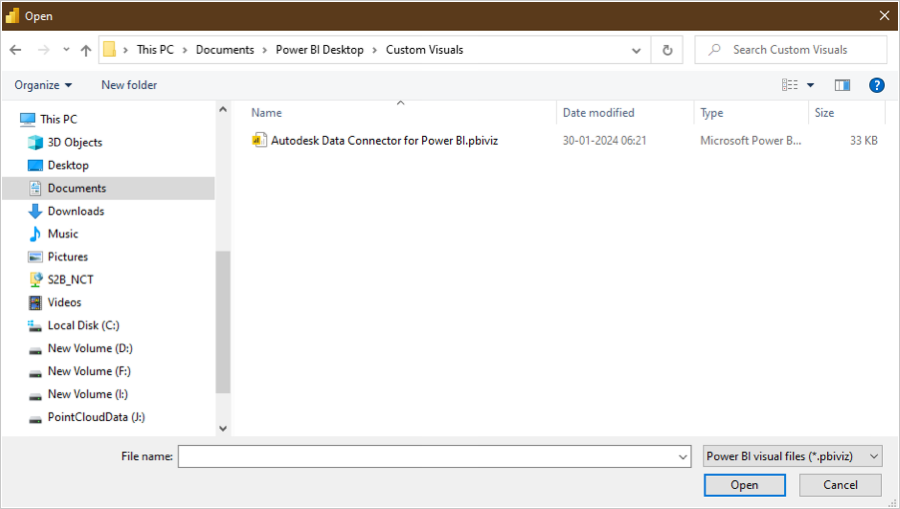900x509 pixels.
Task: Click the sidebar scrollbar up arrow
Action: [x=223, y=109]
